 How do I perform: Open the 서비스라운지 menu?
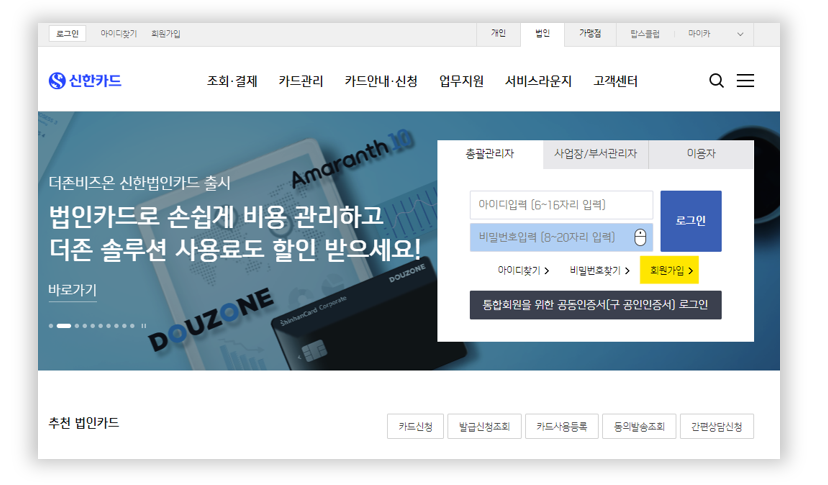(538, 81)
